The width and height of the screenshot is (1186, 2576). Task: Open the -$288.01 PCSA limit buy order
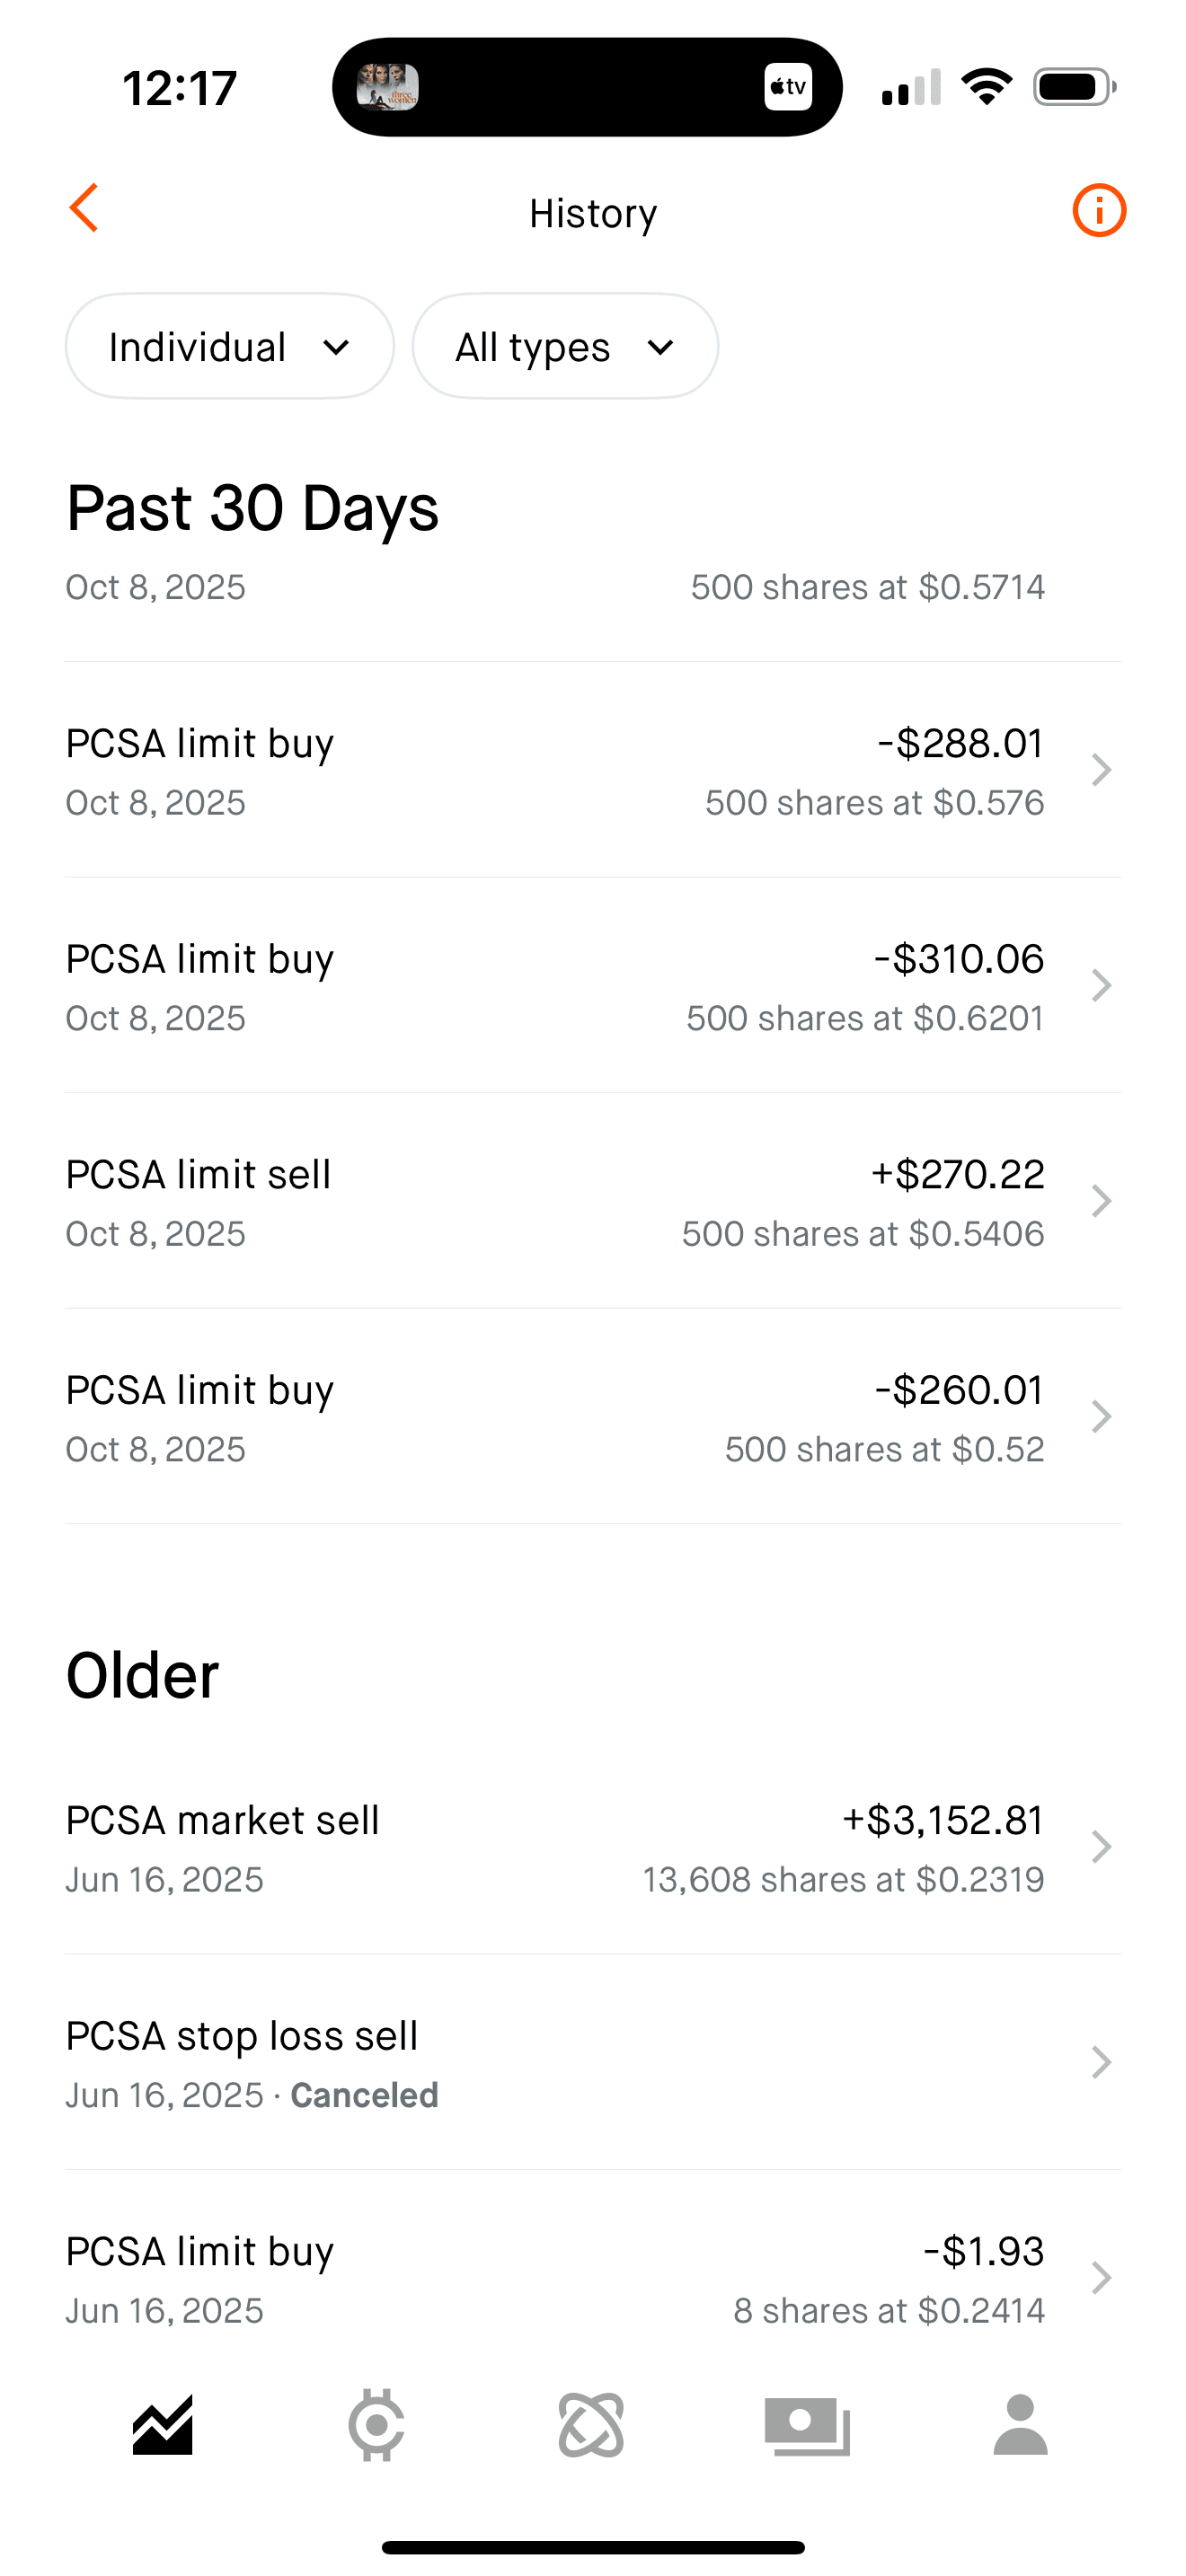point(592,770)
